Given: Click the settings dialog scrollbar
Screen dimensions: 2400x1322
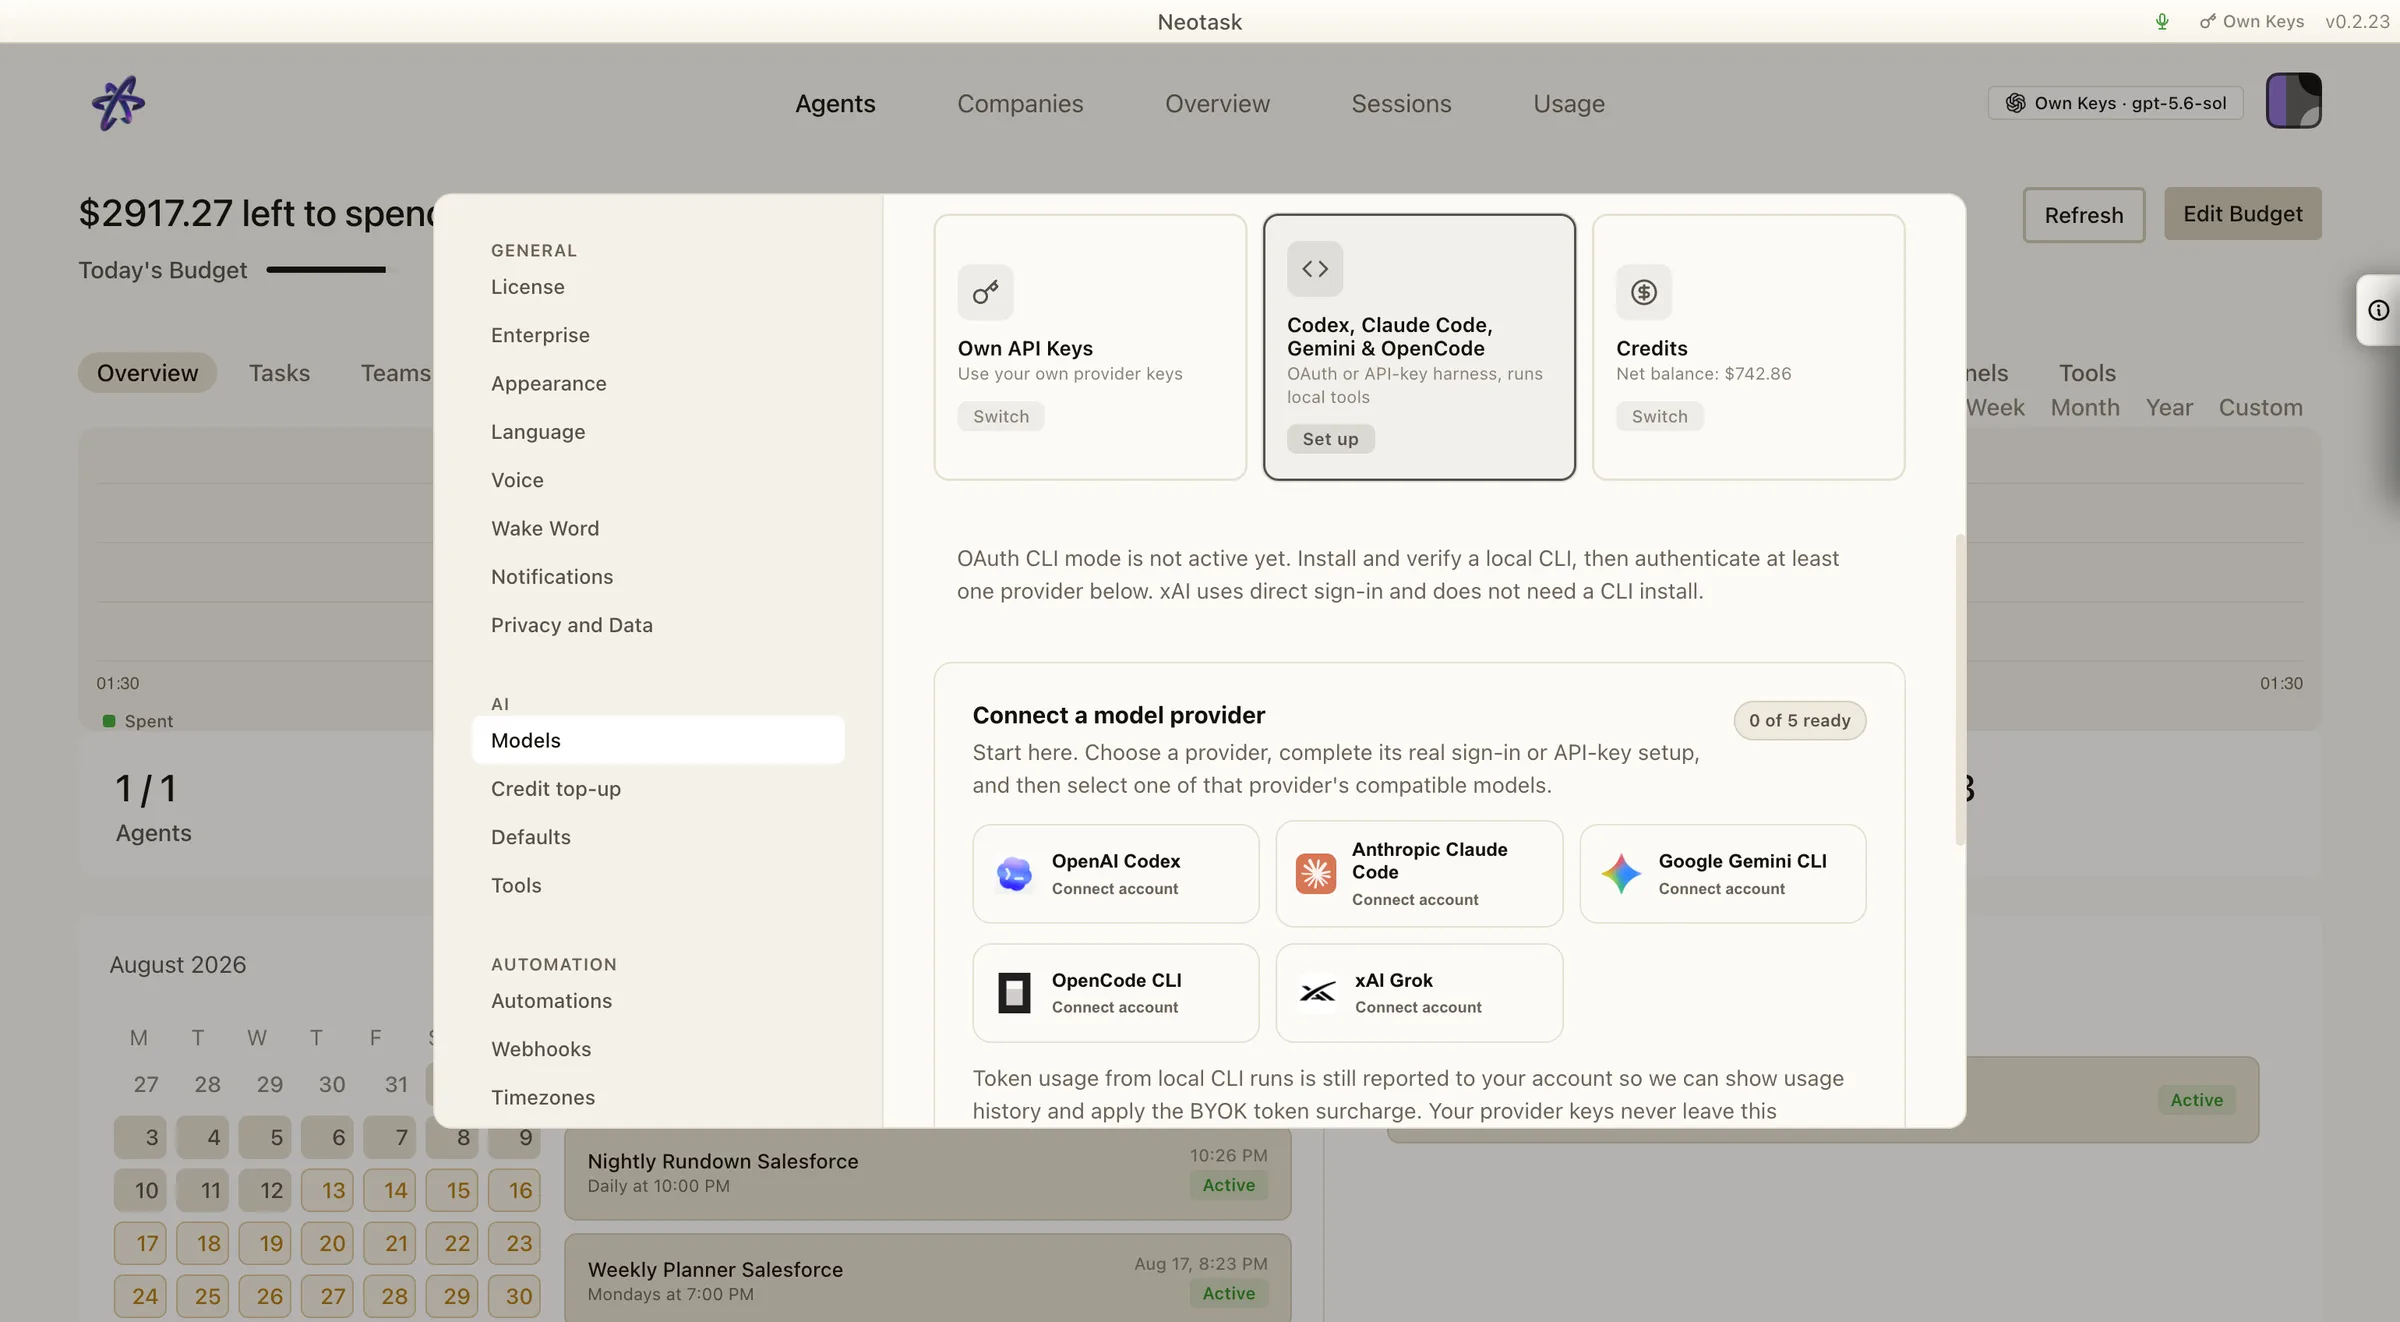Looking at the screenshot, I should (1960, 690).
